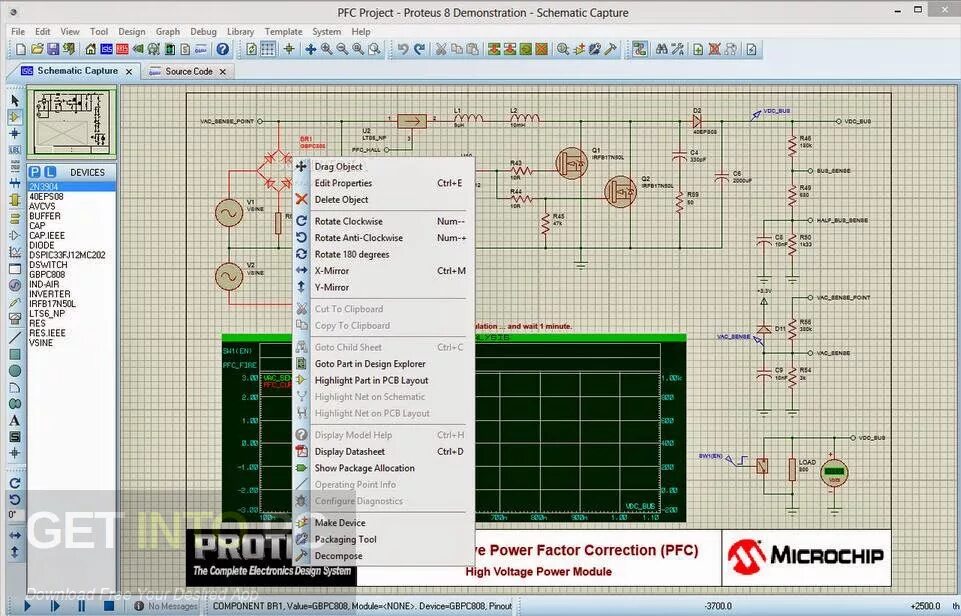Click the Step simulation button
The width and height of the screenshot is (961, 616).
54,606
